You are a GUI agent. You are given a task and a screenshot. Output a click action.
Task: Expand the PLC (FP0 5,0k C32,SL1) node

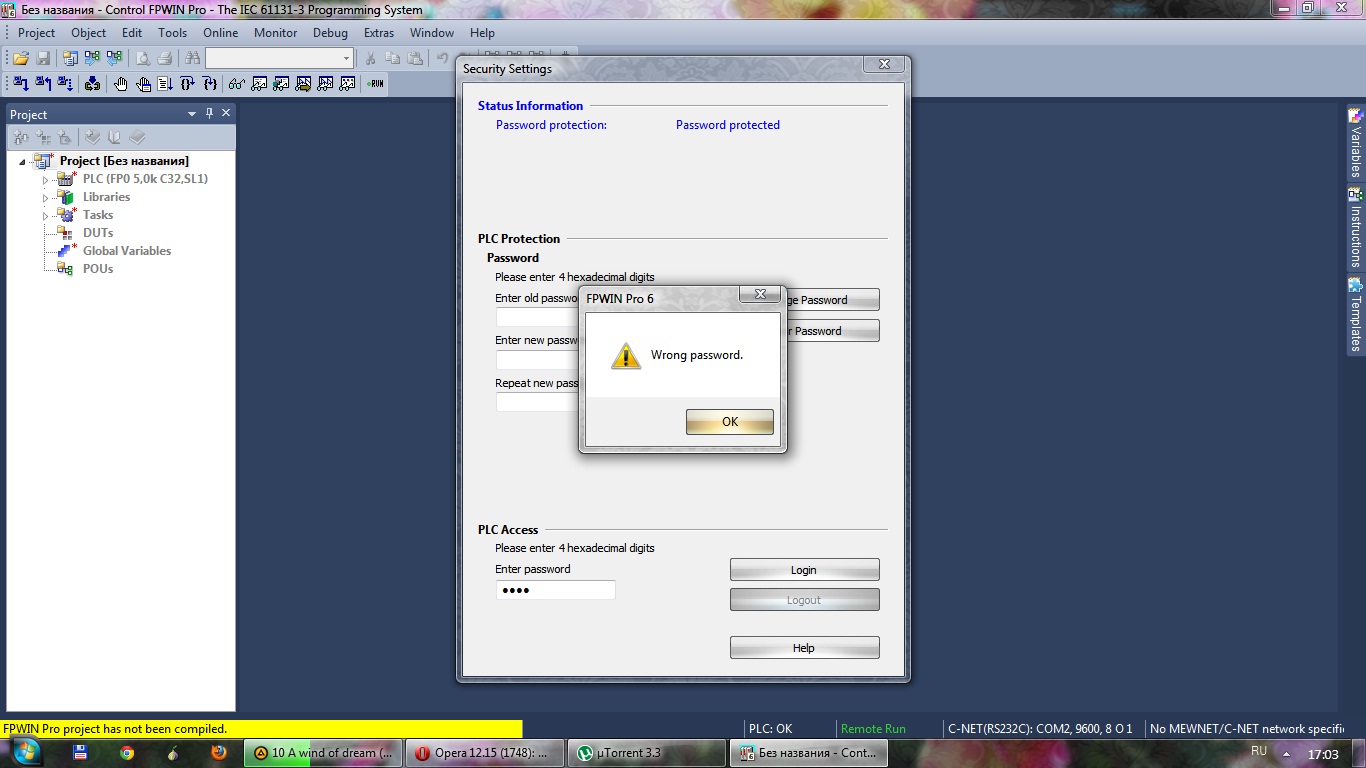[x=45, y=180]
